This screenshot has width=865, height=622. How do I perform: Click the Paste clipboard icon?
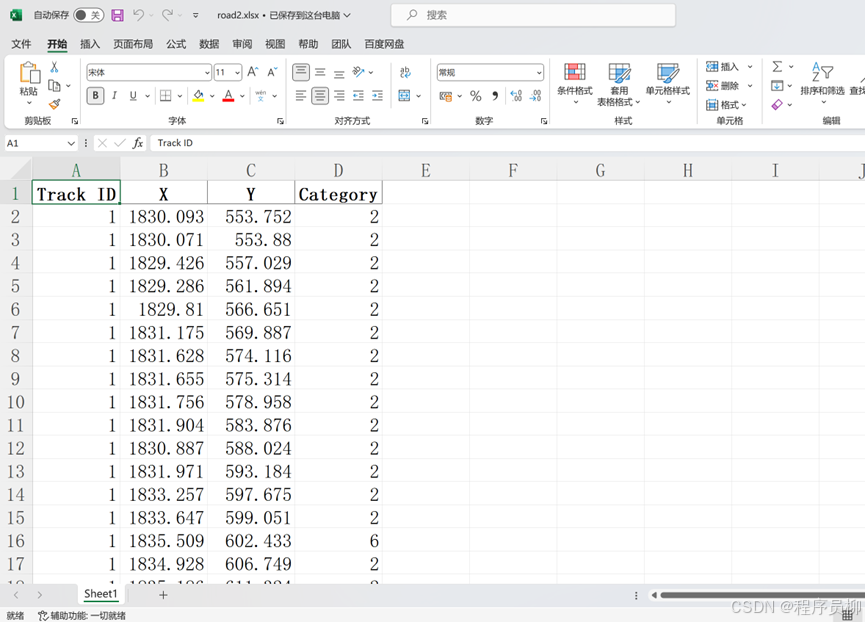coord(29,73)
